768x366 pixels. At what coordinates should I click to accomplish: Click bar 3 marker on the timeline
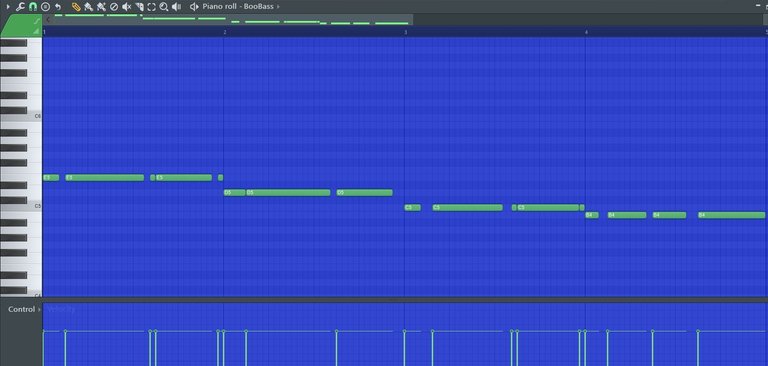point(406,32)
